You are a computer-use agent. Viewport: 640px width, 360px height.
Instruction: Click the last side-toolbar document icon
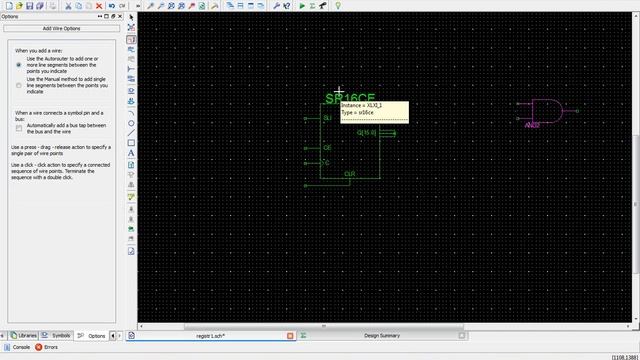131,251
